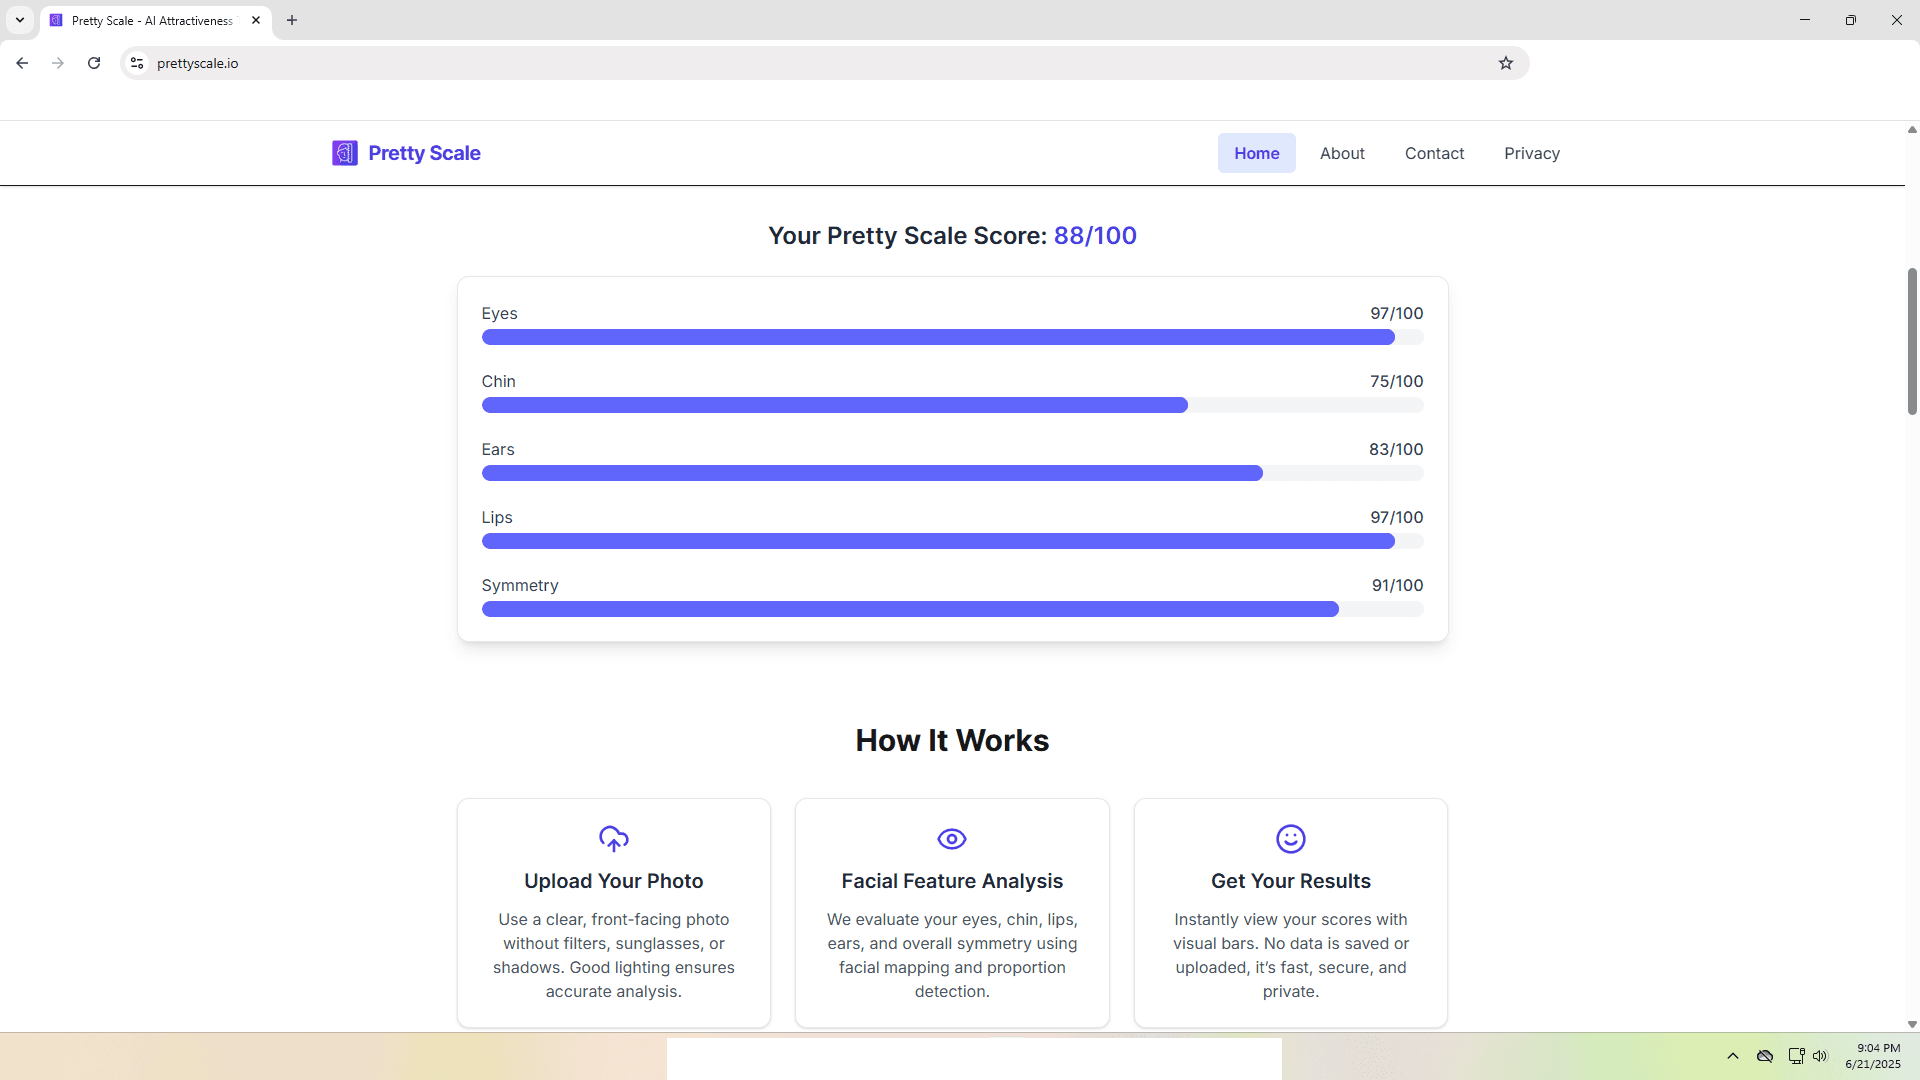
Task: Bookmark this page with the star icon
Action: 1506,63
